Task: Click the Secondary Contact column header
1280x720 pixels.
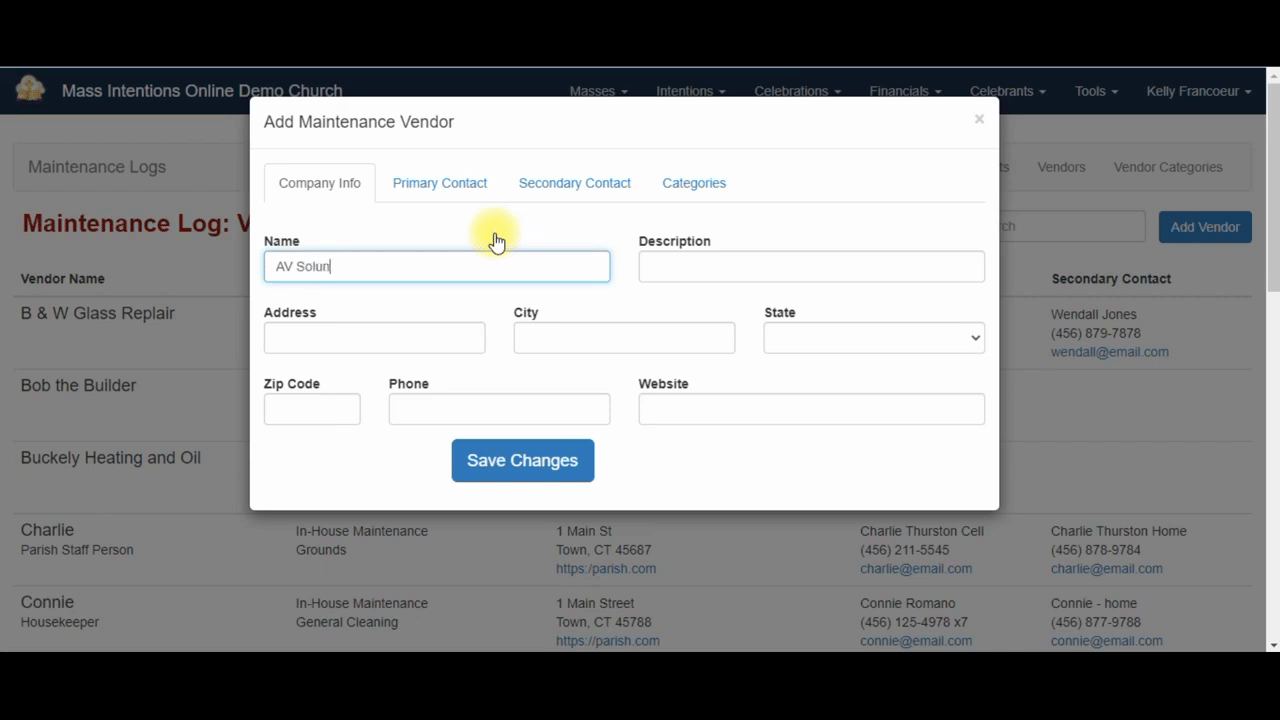Action: 1111,279
